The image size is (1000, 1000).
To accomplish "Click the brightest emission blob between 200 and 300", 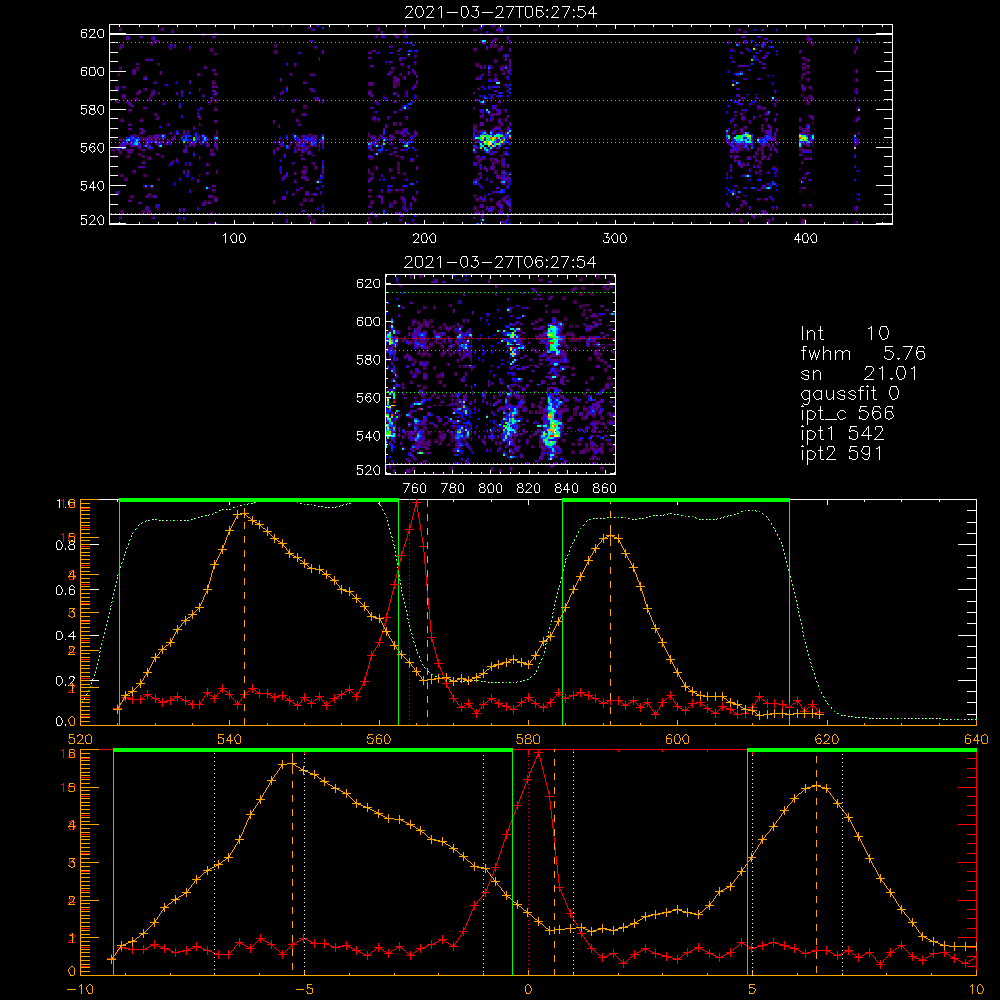I will (491, 140).
